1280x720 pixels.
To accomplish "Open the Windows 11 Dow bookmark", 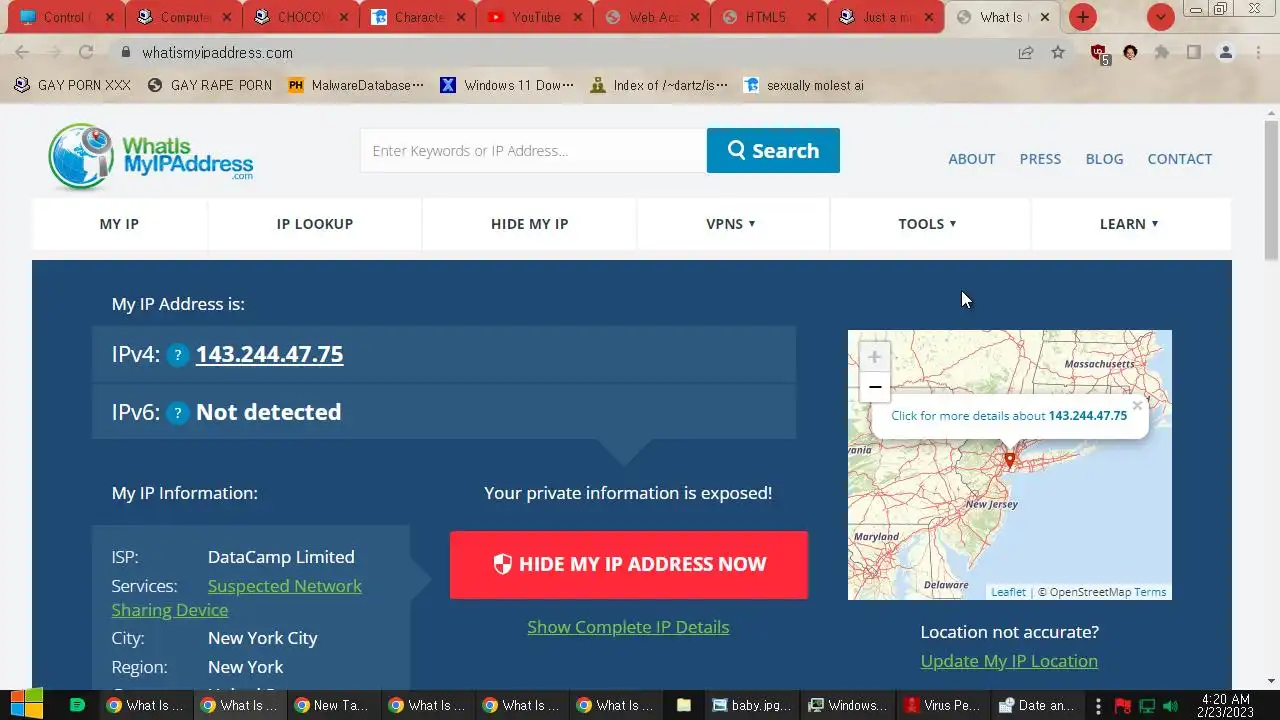I will (507, 85).
